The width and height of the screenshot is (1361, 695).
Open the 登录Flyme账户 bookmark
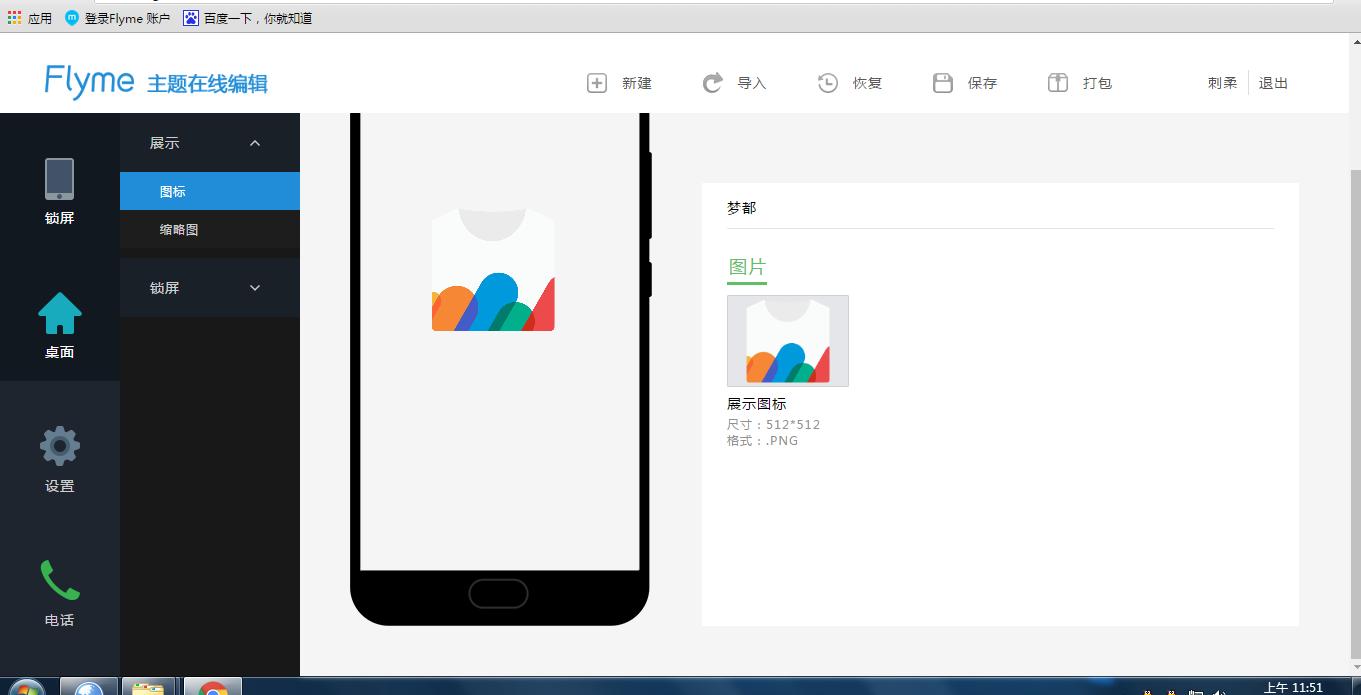point(119,17)
